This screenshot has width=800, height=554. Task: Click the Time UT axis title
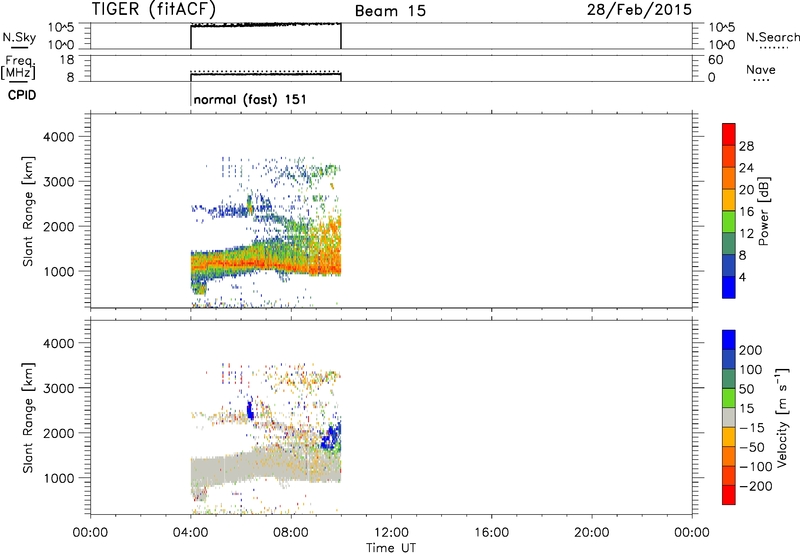coord(391,548)
